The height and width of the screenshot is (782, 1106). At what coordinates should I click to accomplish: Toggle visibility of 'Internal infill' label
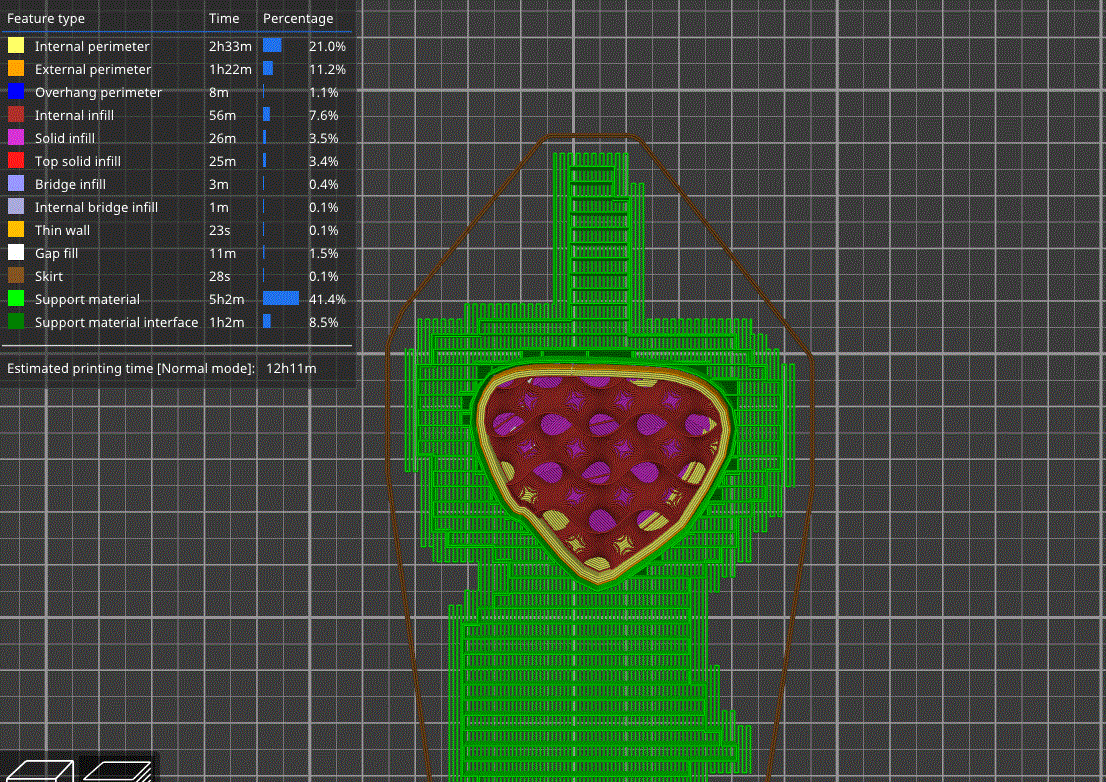click(x=74, y=115)
